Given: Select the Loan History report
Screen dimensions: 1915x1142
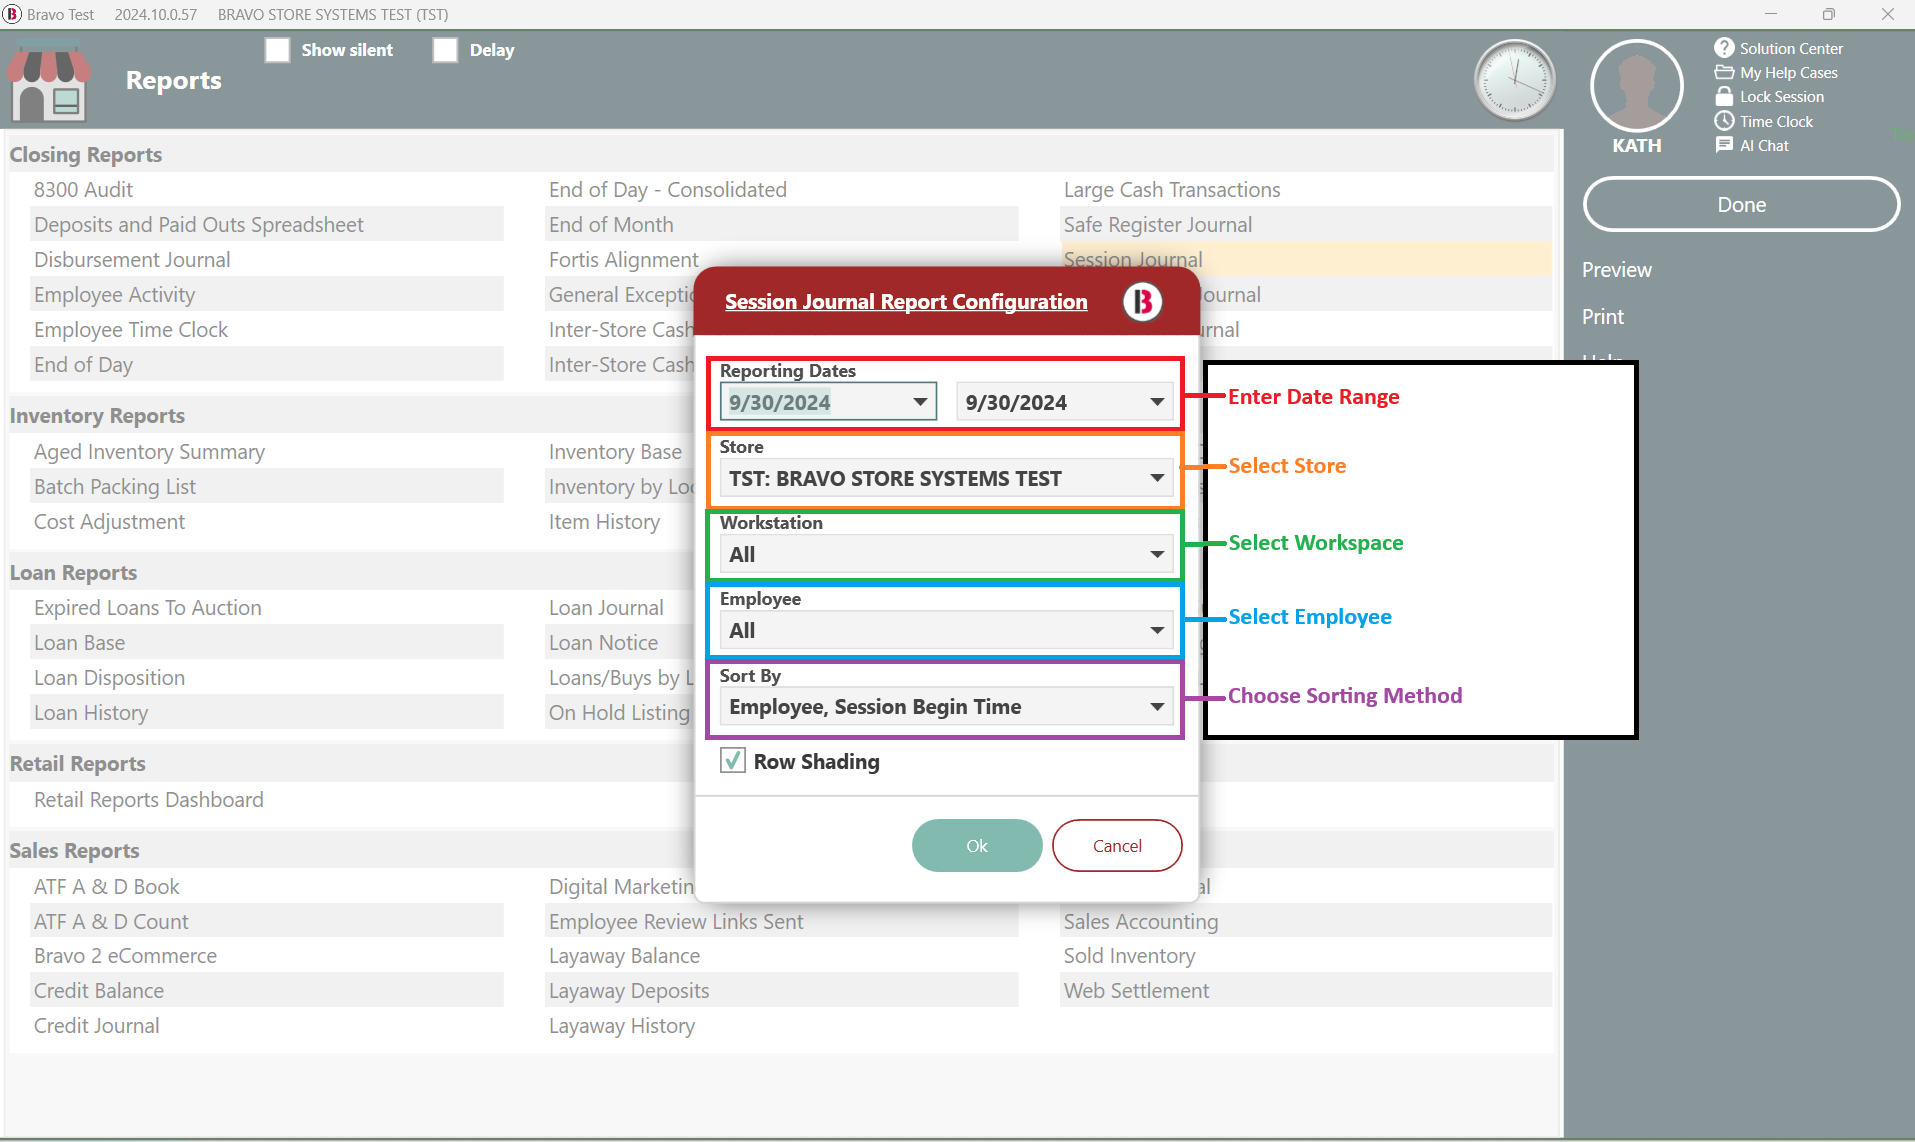Looking at the screenshot, I should [90, 712].
